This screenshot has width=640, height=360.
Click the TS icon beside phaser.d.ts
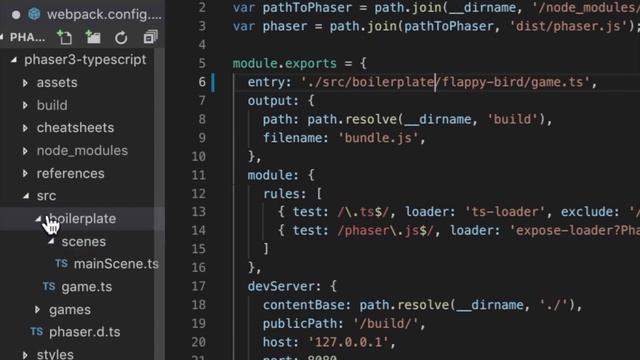[x=37, y=332]
